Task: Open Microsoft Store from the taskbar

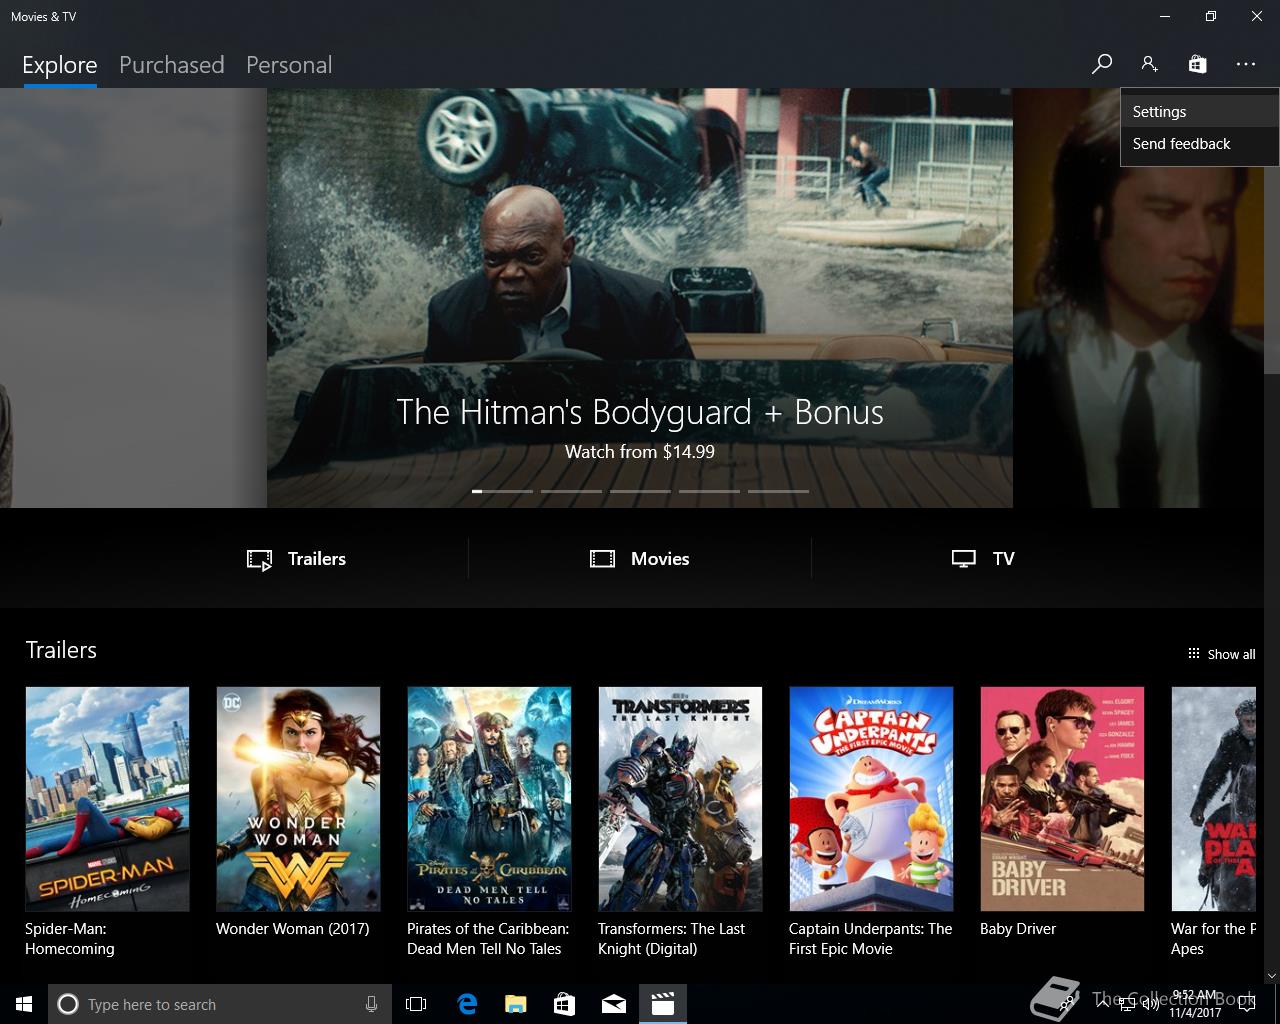Action: [564, 1004]
